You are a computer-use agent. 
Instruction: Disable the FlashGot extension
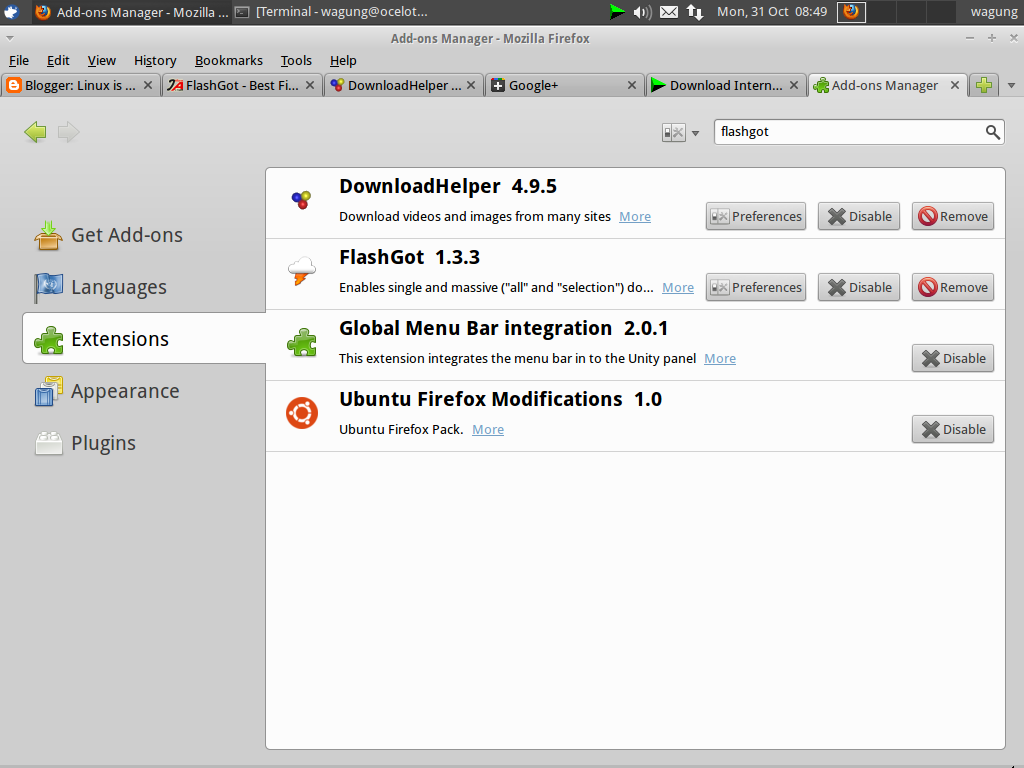pyautogui.click(x=859, y=287)
